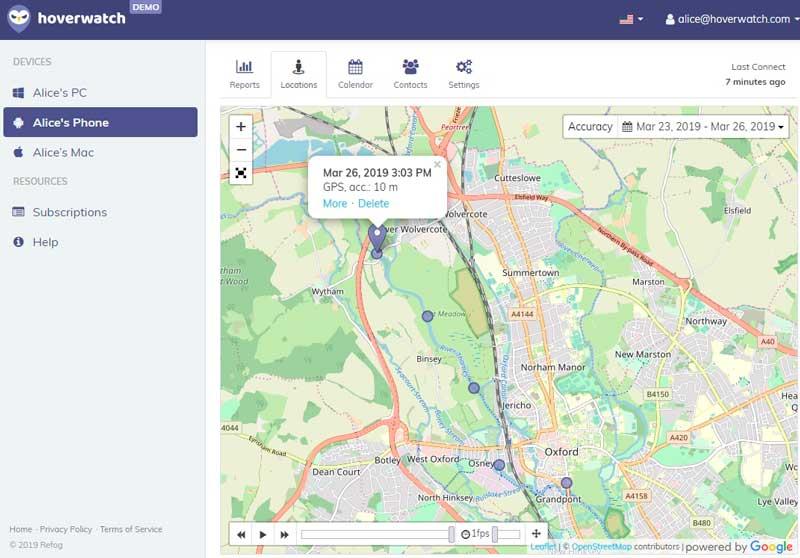This screenshot has height=558, width=800.
Task: Select Alice's PC device
Action: pyautogui.click(x=101, y=93)
